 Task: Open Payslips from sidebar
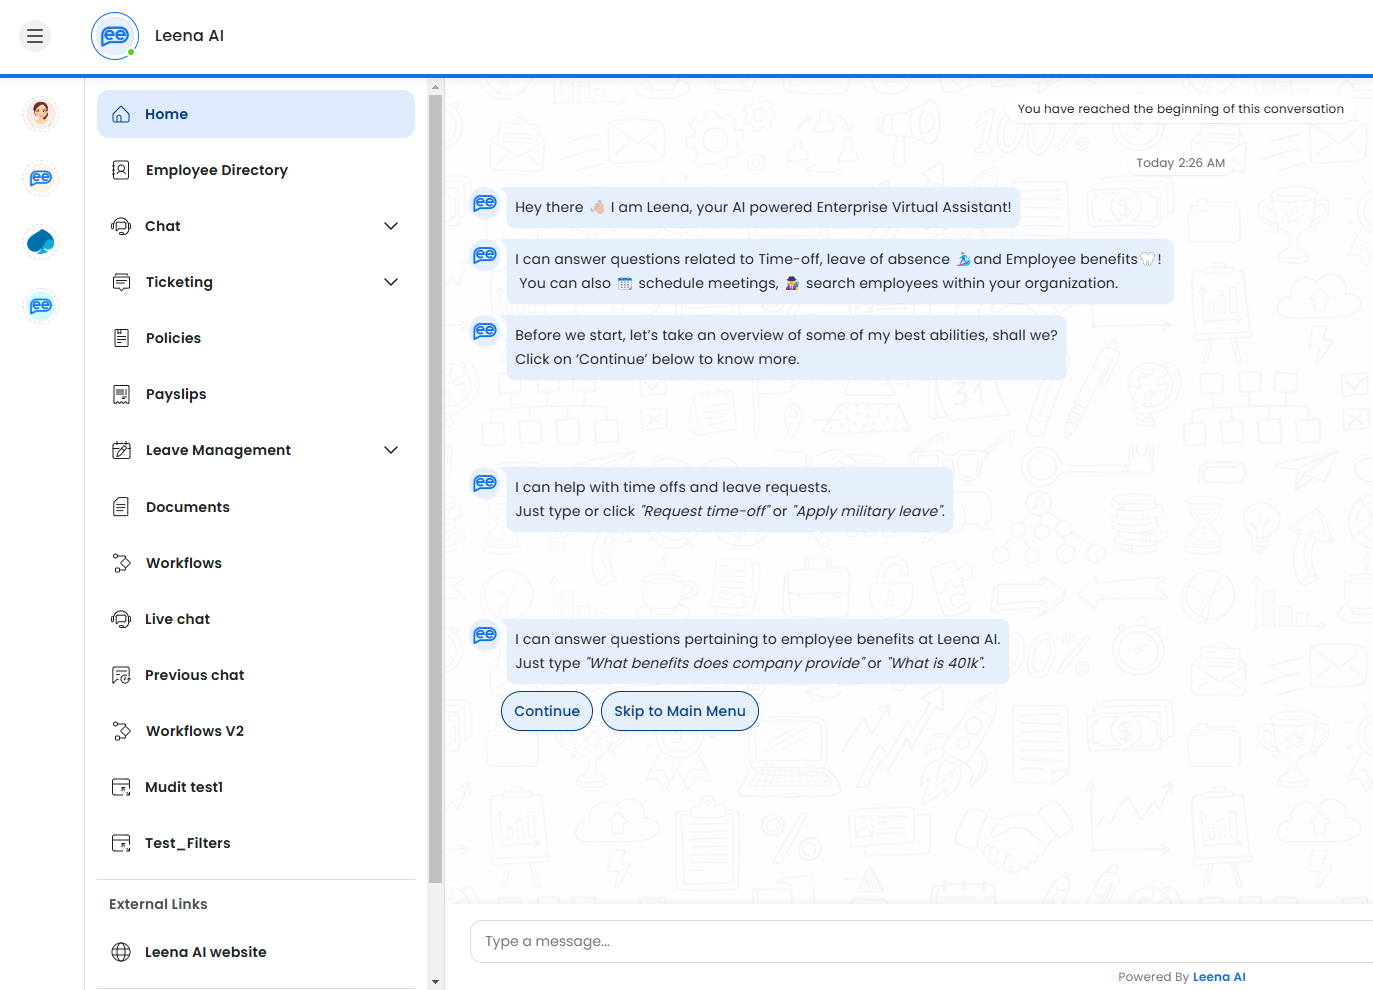coord(256,394)
